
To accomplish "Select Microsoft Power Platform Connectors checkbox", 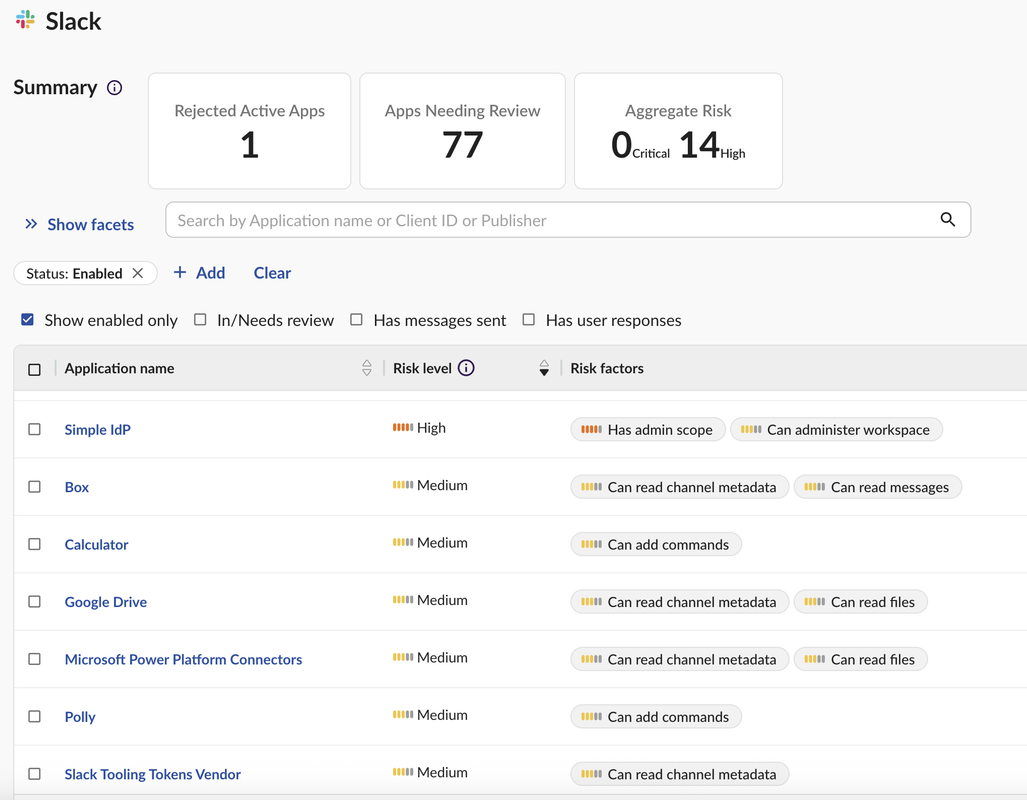I will pos(35,659).
